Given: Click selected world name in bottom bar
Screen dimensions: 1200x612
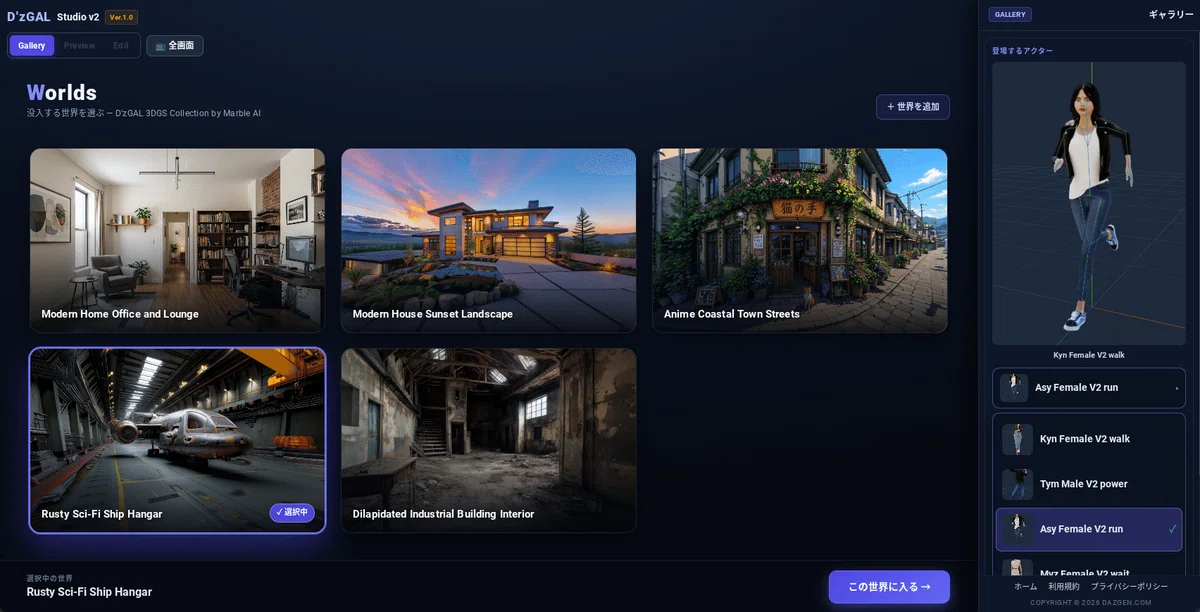Looking at the screenshot, I should 89,592.
